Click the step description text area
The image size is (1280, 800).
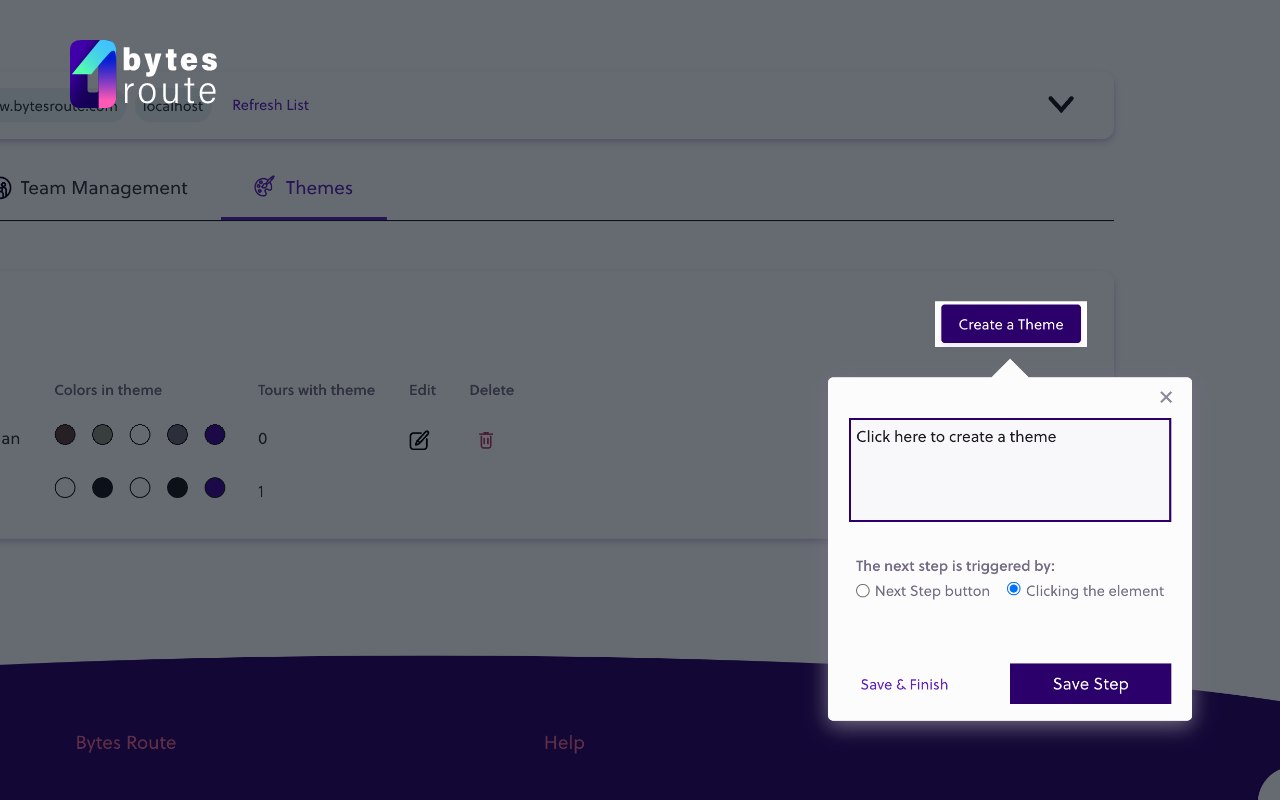pyautogui.click(x=1010, y=469)
